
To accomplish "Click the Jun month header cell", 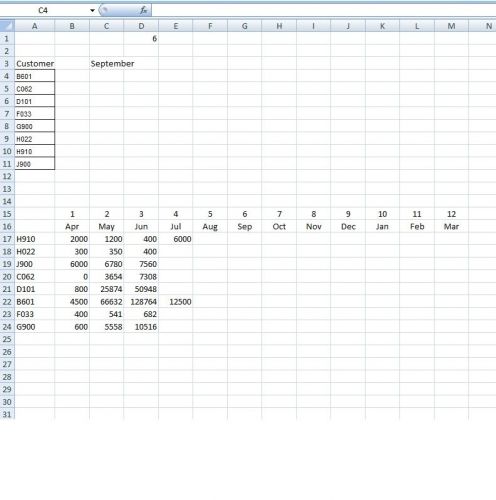I will [141, 227].
